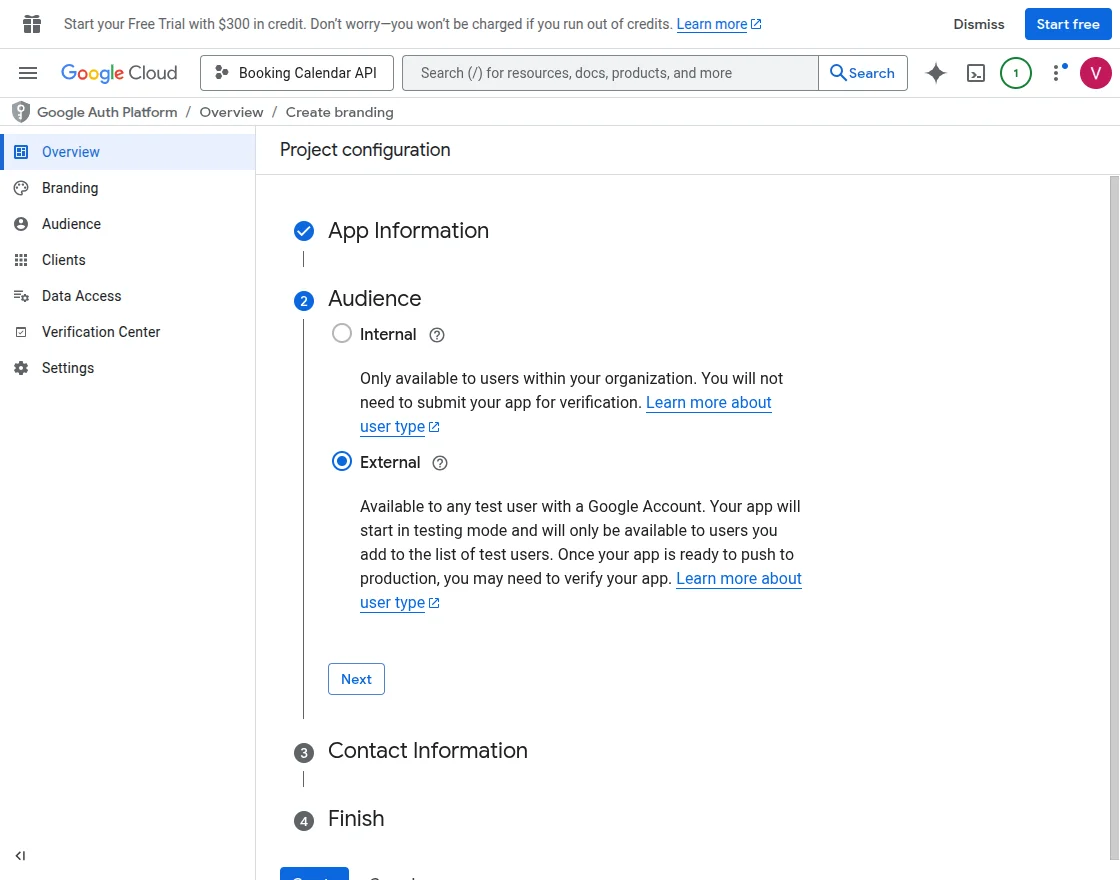1120x880 pixels.
Task: Open the Booking Calendar API project picker
Action: point(296,73)
